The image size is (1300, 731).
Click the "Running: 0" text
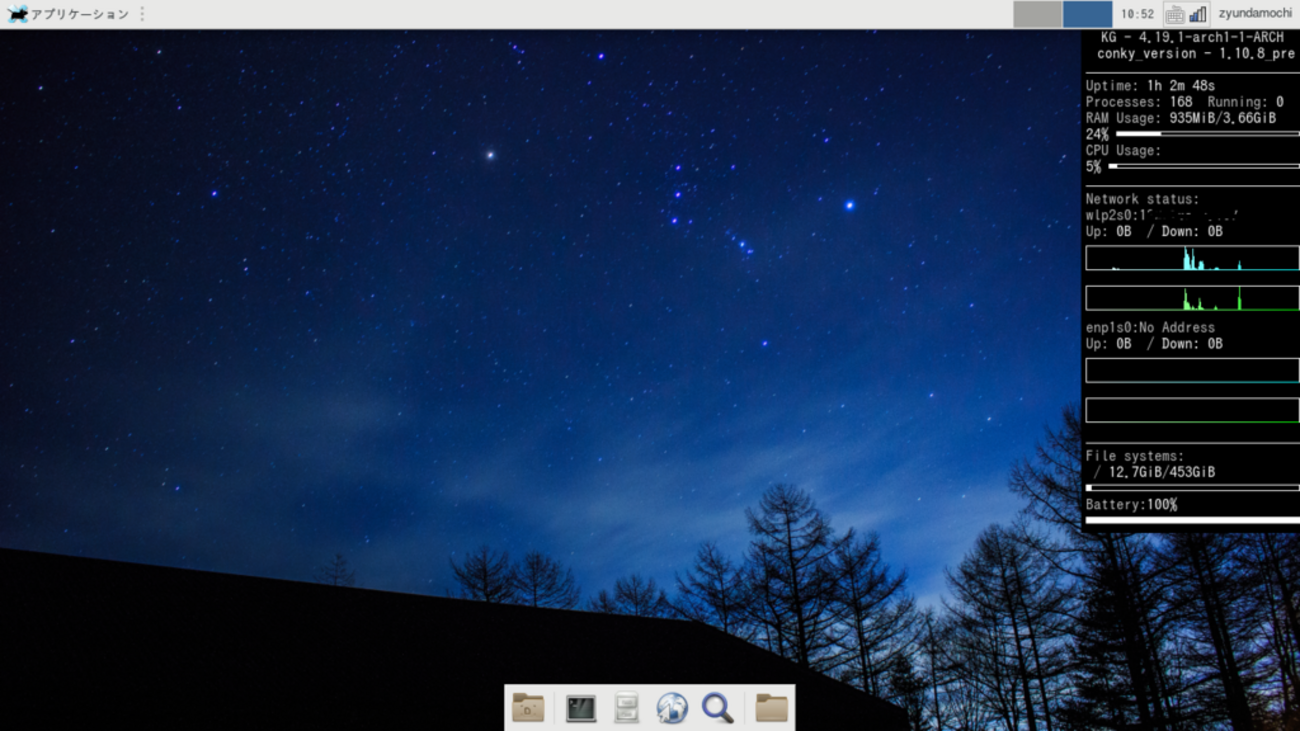point(1245,102)
